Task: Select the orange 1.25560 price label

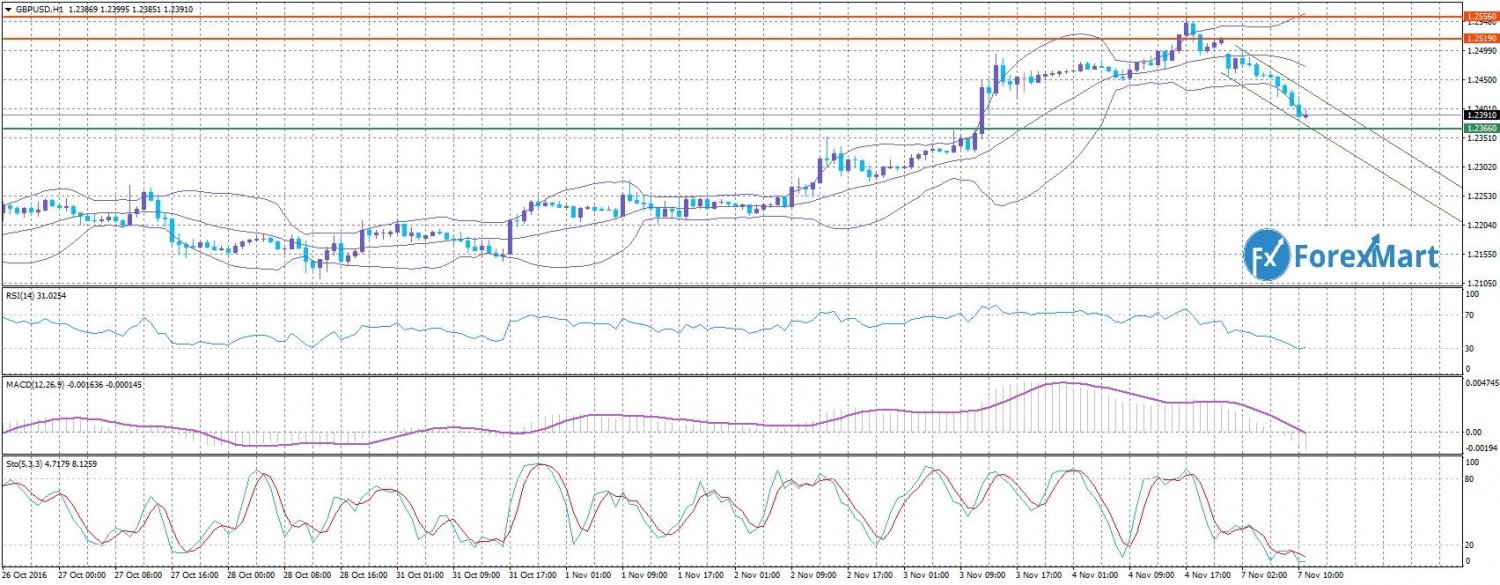Action: pyautogui.click(x=1479, y=17)
